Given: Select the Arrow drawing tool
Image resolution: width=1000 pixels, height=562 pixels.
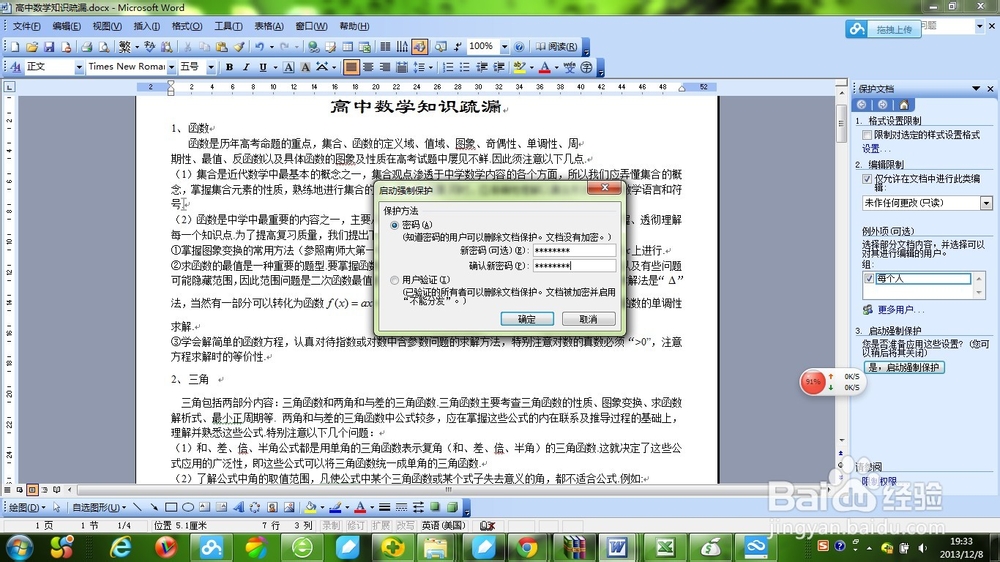Looking at the screenshot, I should coord(154,507).
